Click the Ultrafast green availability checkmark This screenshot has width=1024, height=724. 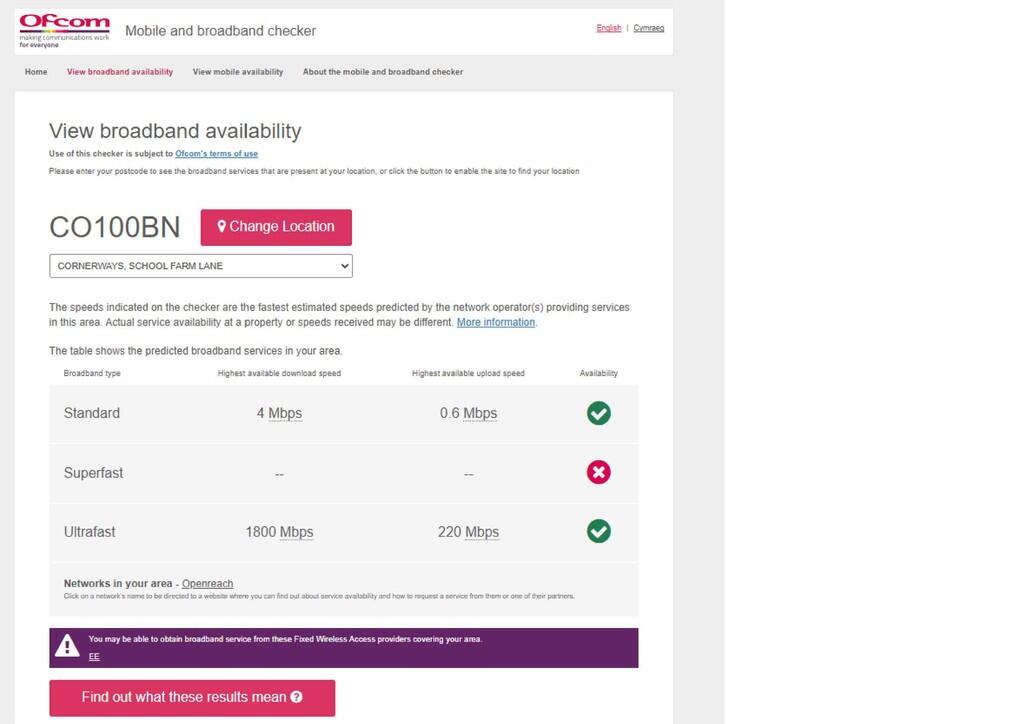tap(598, 531)
